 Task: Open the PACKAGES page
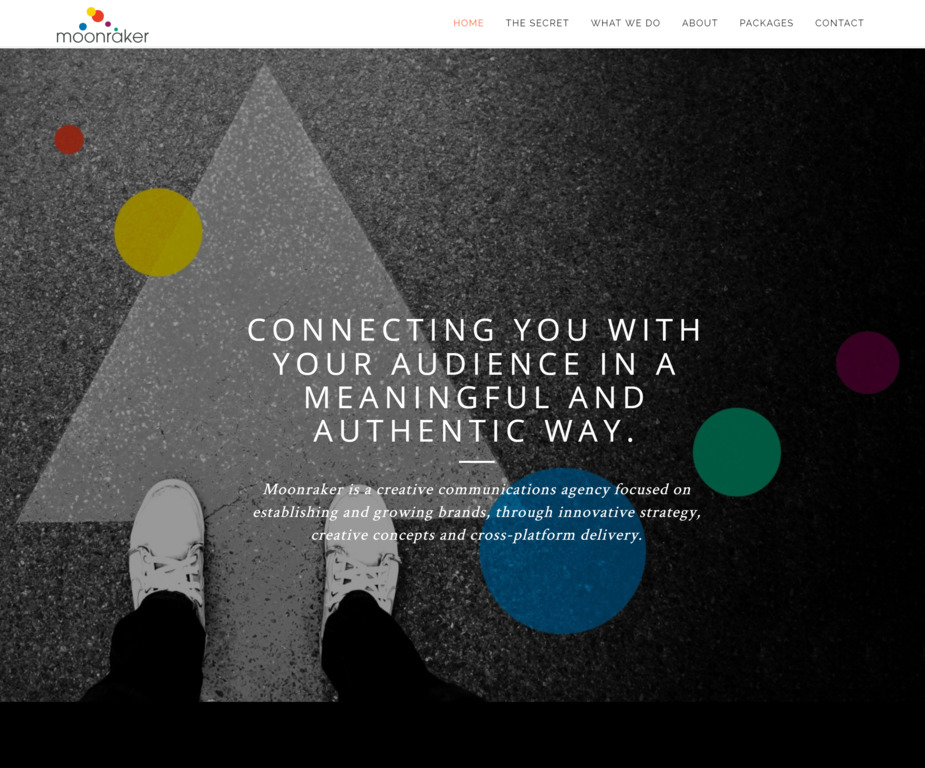coord(766,23)
